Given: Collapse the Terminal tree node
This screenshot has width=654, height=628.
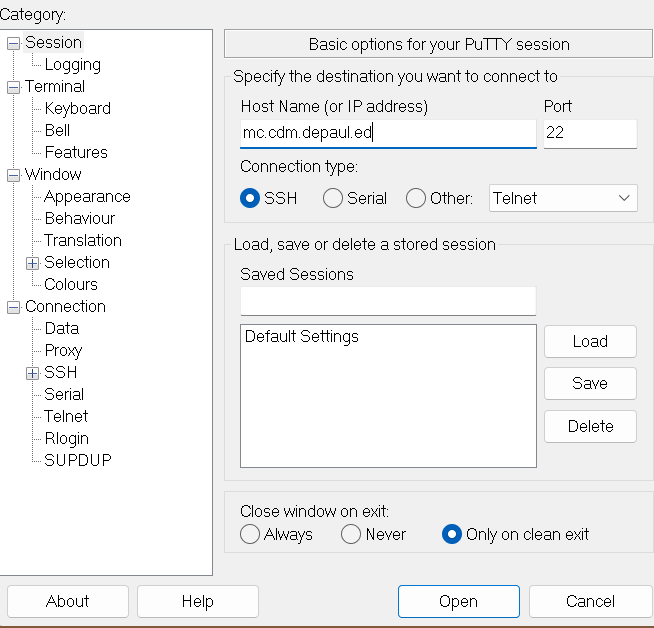Looking at the screenshot, I should (x=13, y=87).
